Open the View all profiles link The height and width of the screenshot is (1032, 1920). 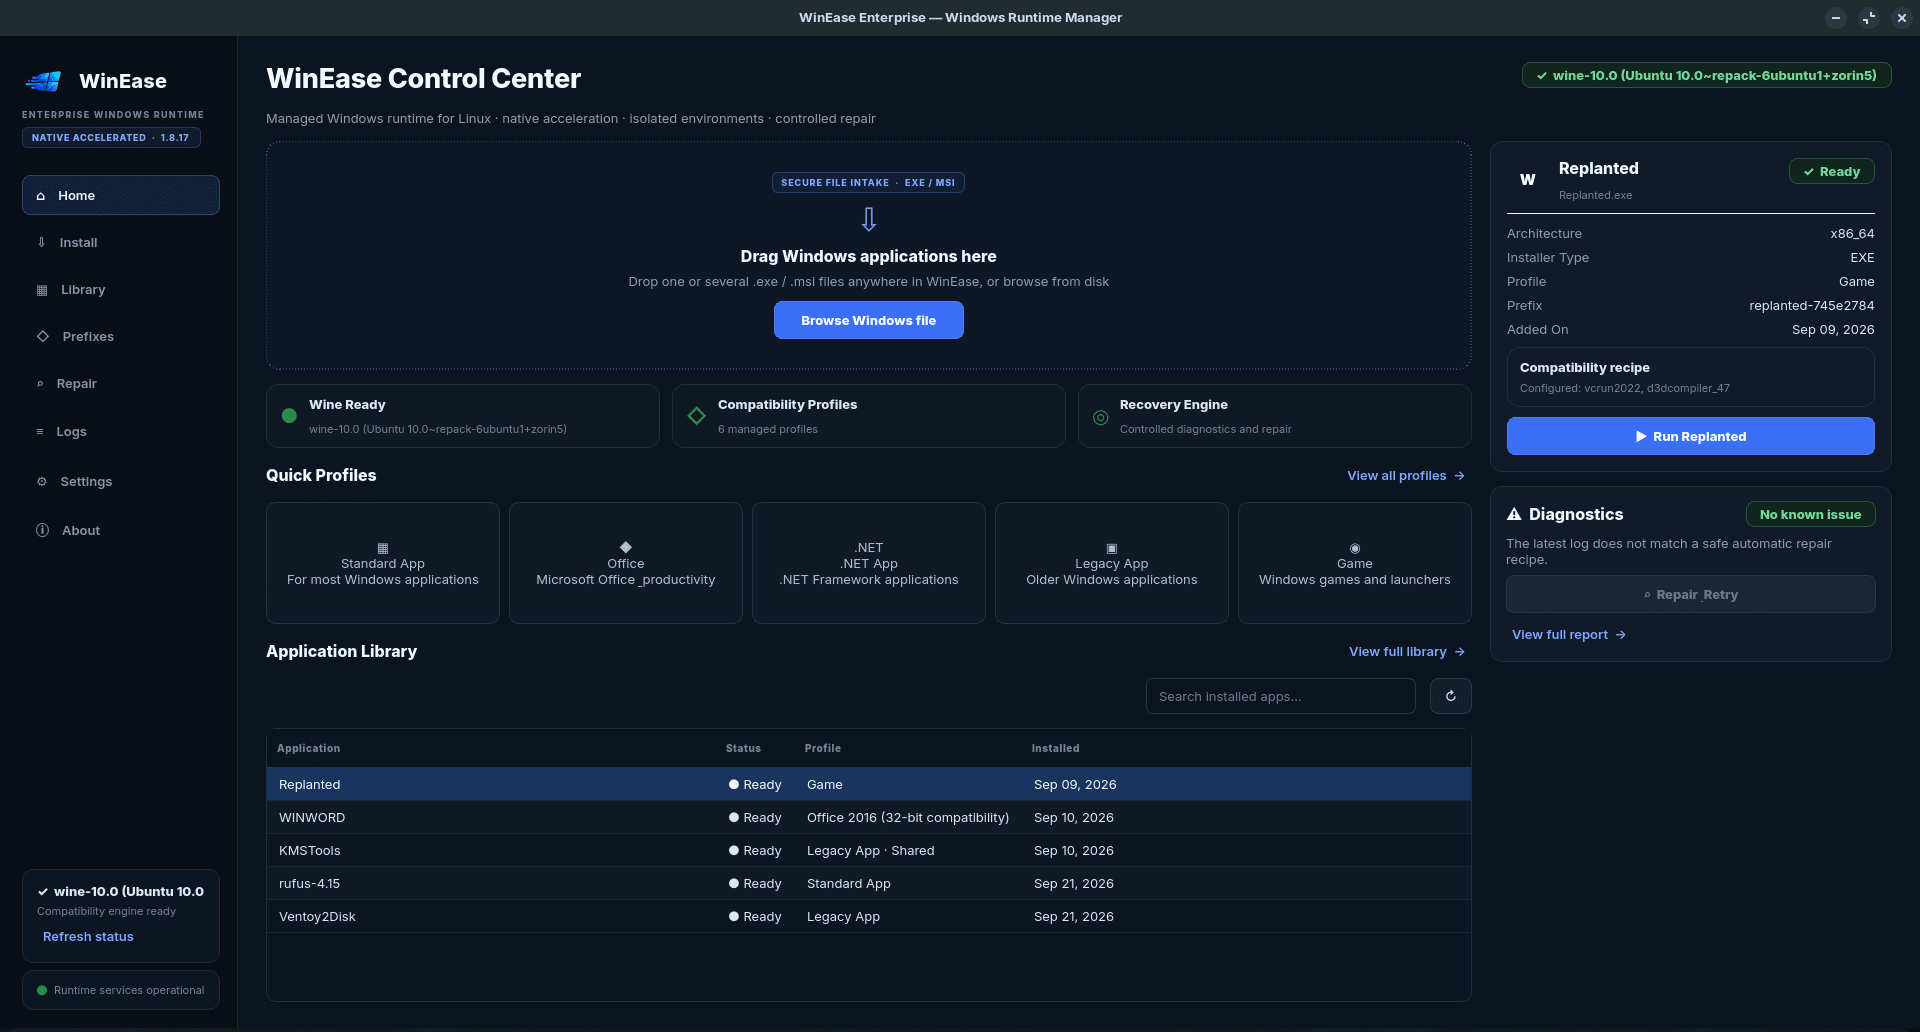point(1406,476)
